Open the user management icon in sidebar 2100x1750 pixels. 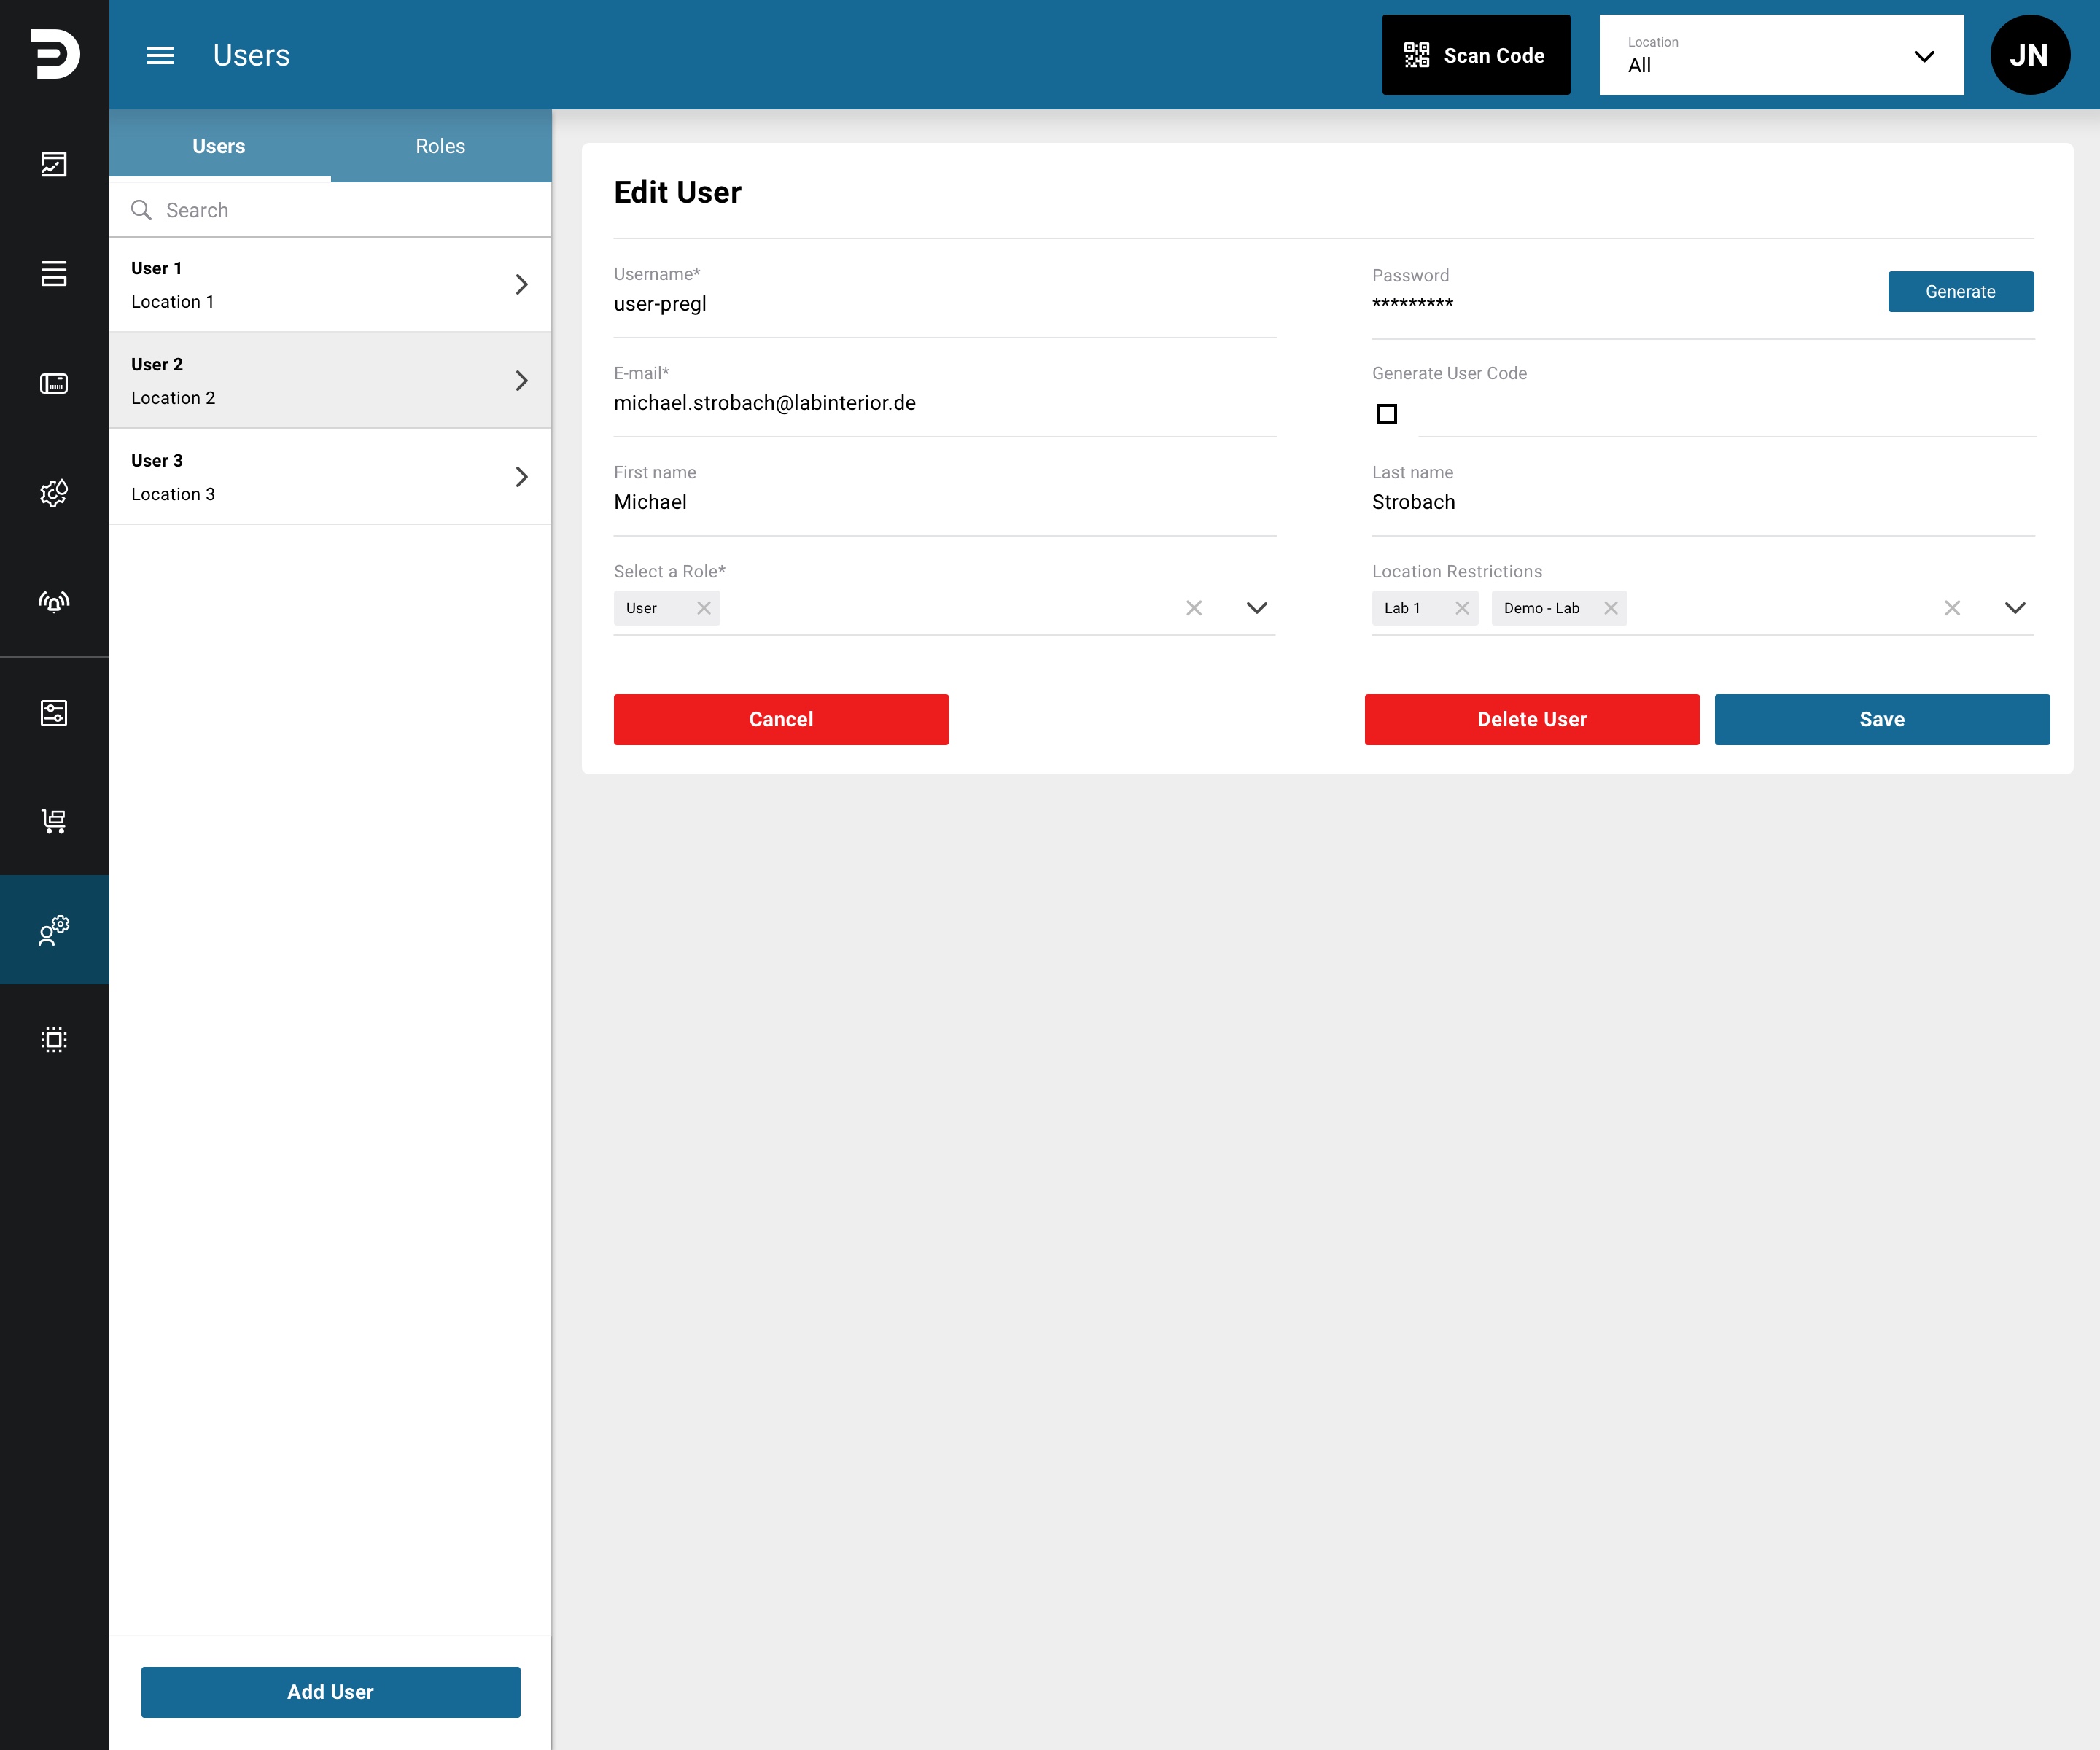pos(54,930)
